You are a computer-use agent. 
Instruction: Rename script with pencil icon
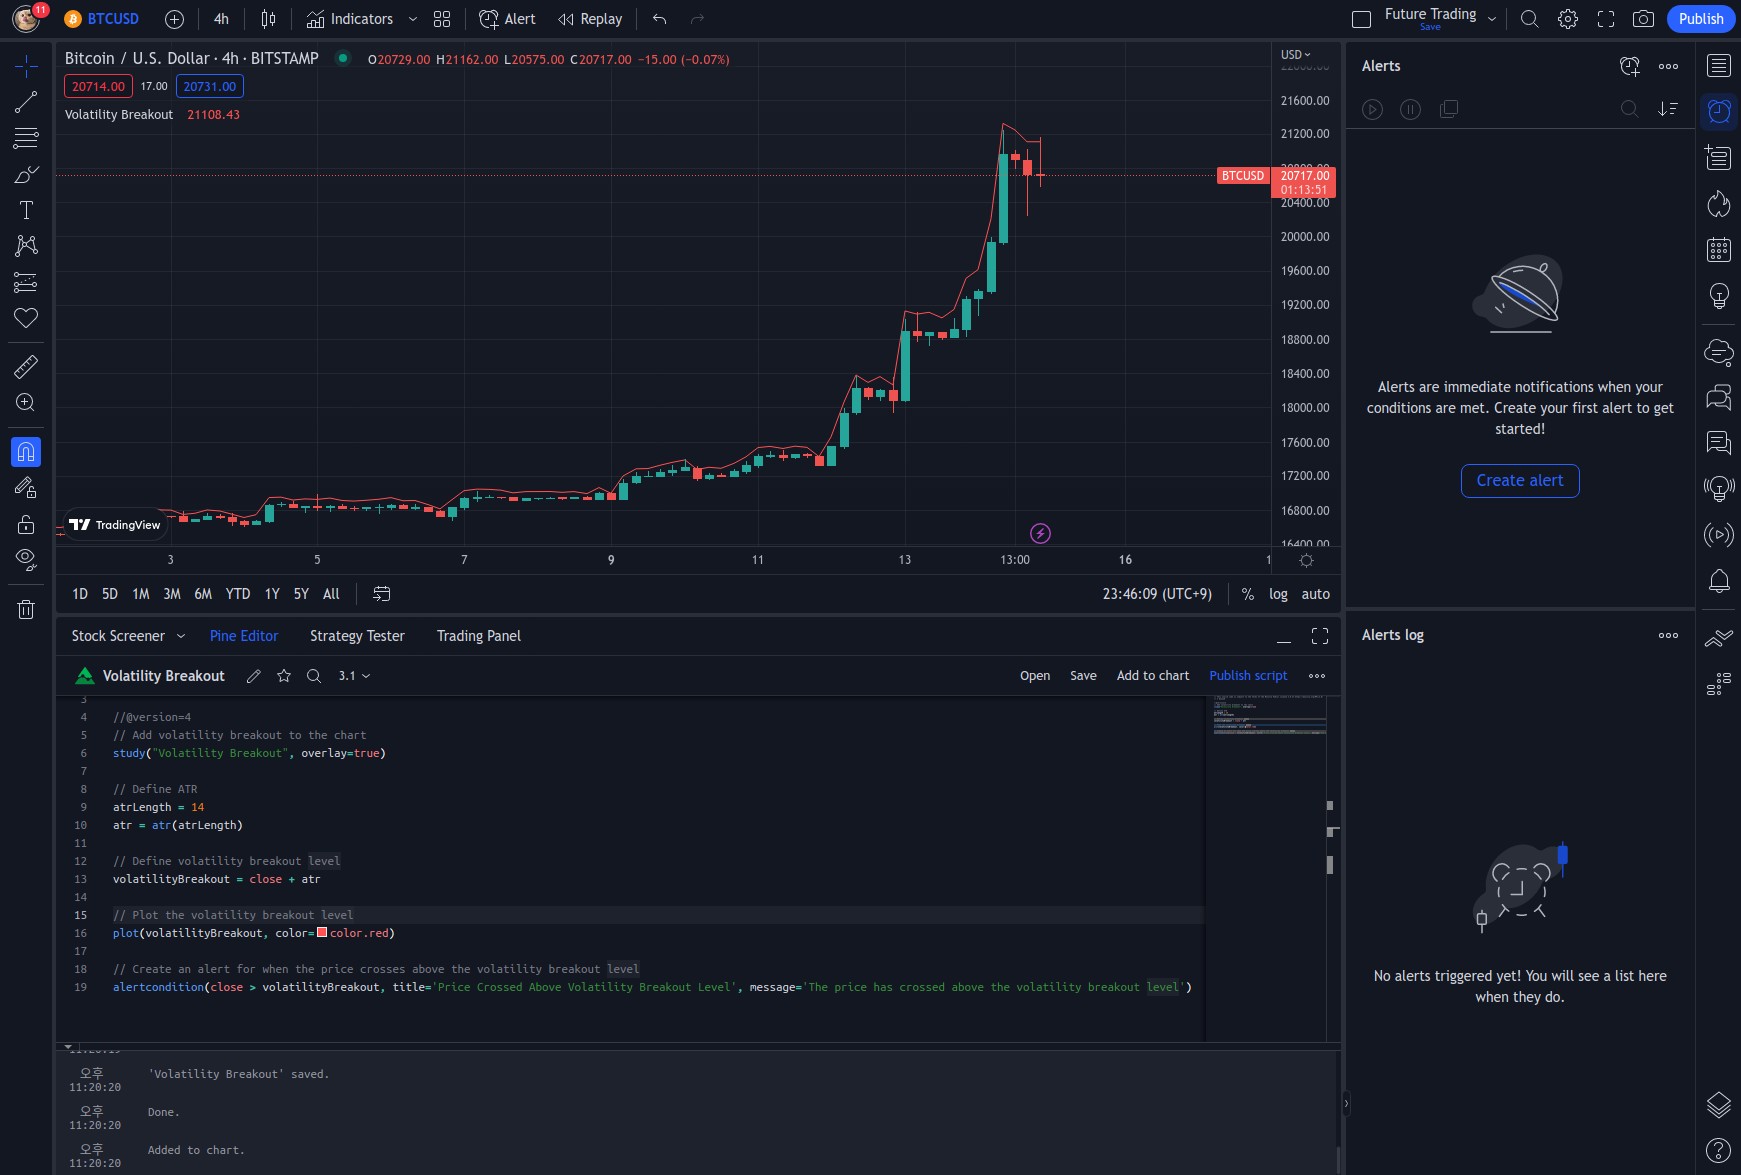[x=254, y=676]
